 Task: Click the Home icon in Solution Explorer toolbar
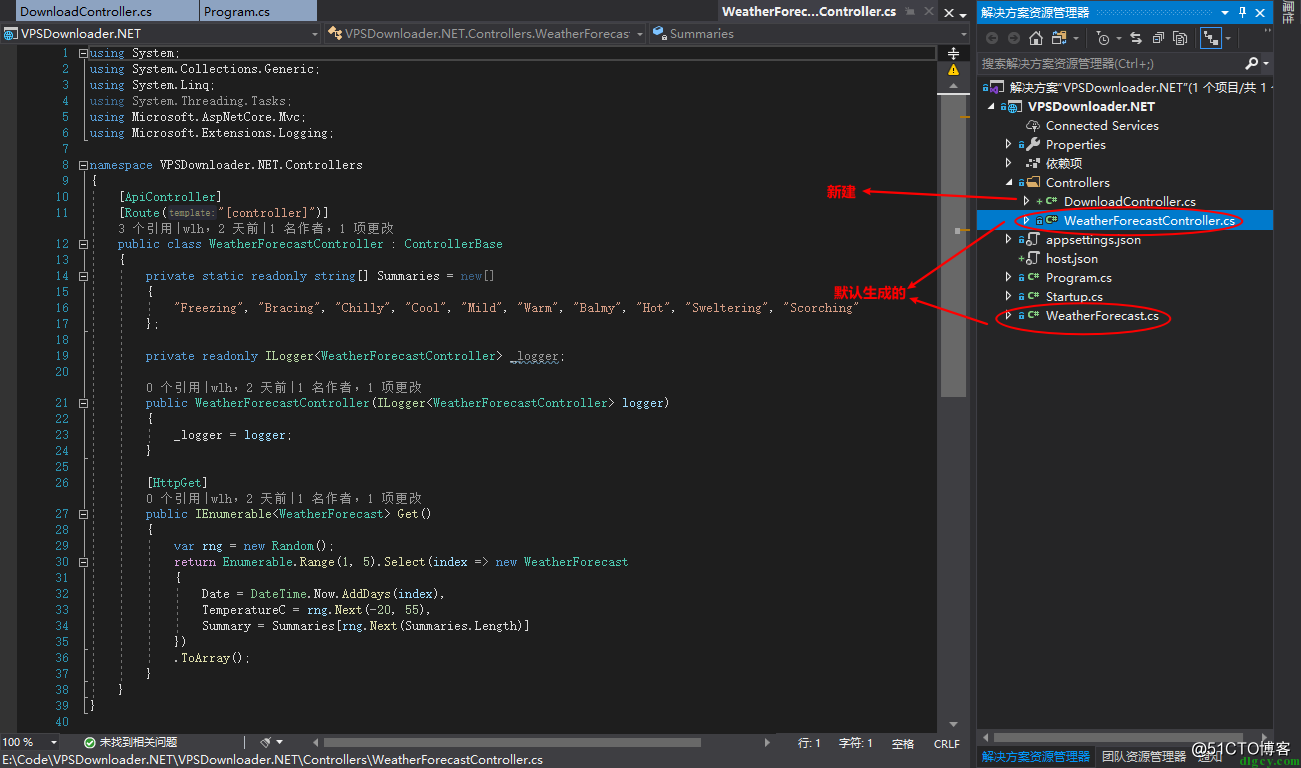click(x=1036, y=38)
